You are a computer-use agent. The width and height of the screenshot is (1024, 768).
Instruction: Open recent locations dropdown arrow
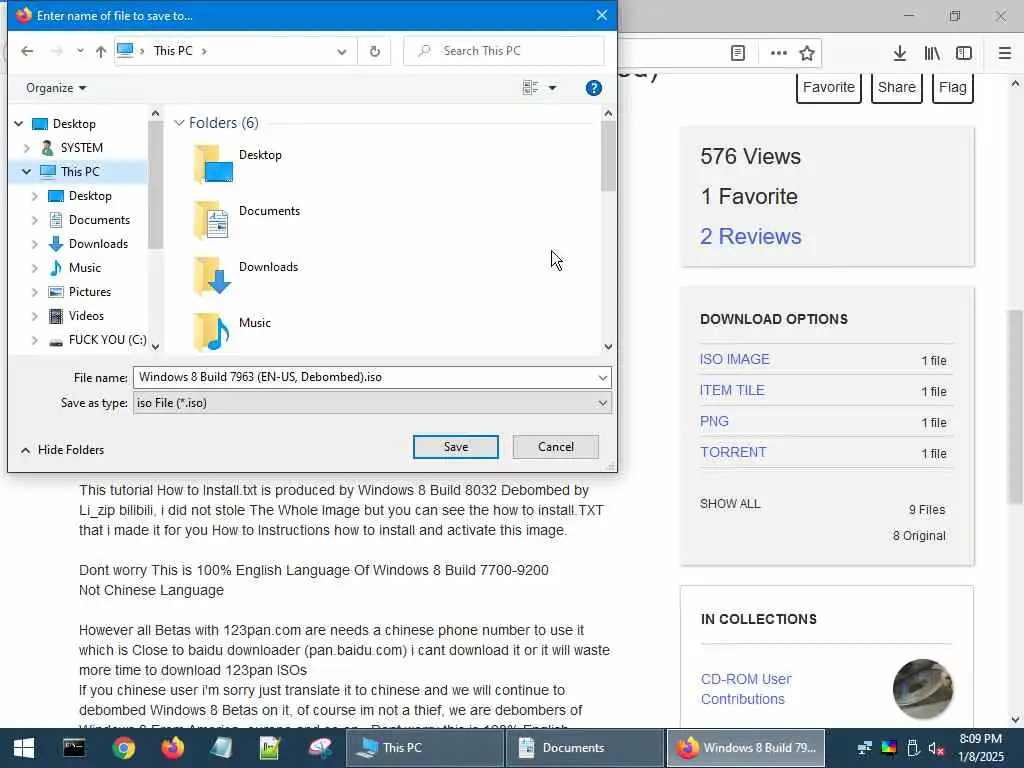click(x=80, y=51)
